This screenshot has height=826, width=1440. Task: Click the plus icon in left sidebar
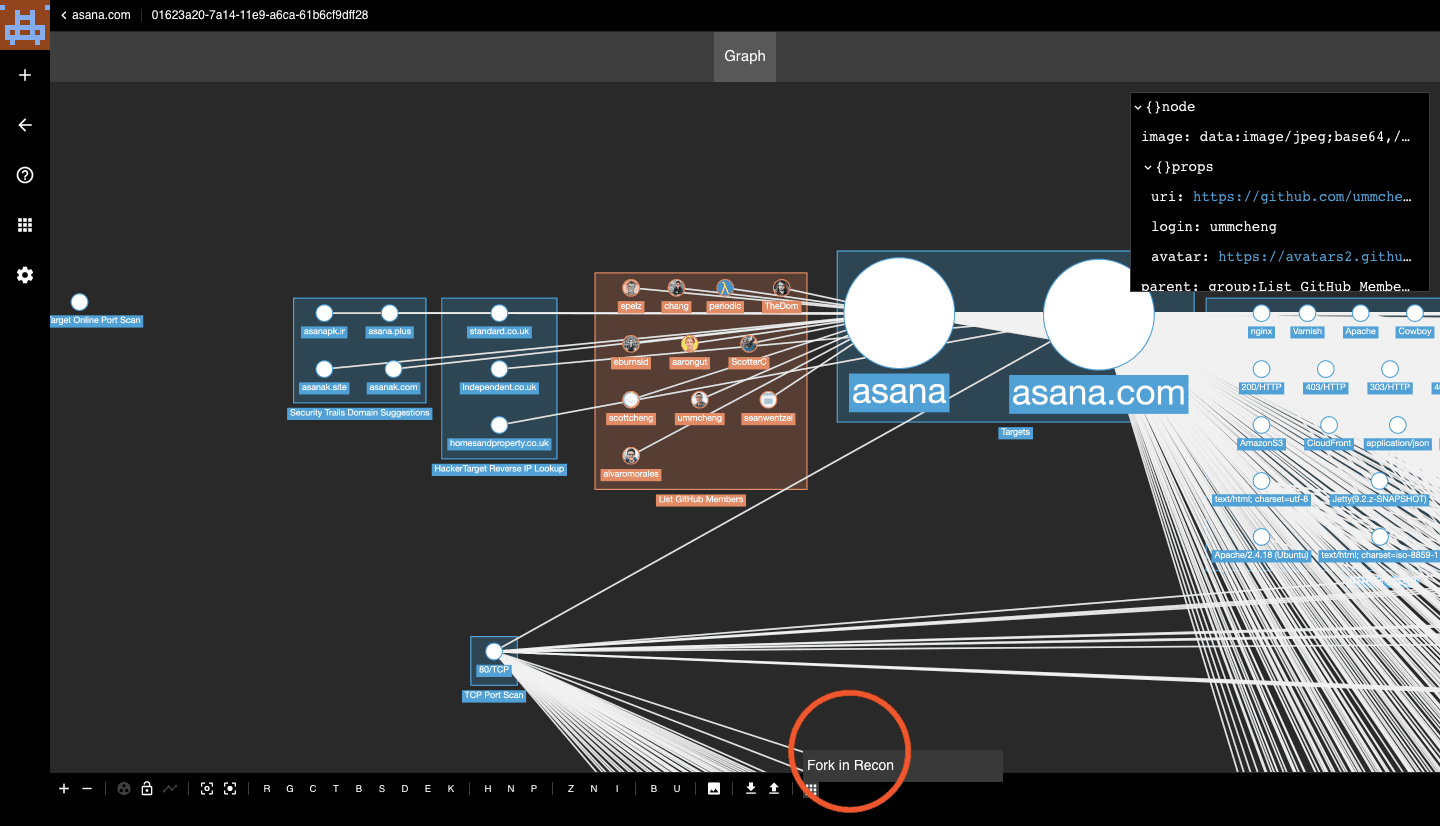pos(25,75)
